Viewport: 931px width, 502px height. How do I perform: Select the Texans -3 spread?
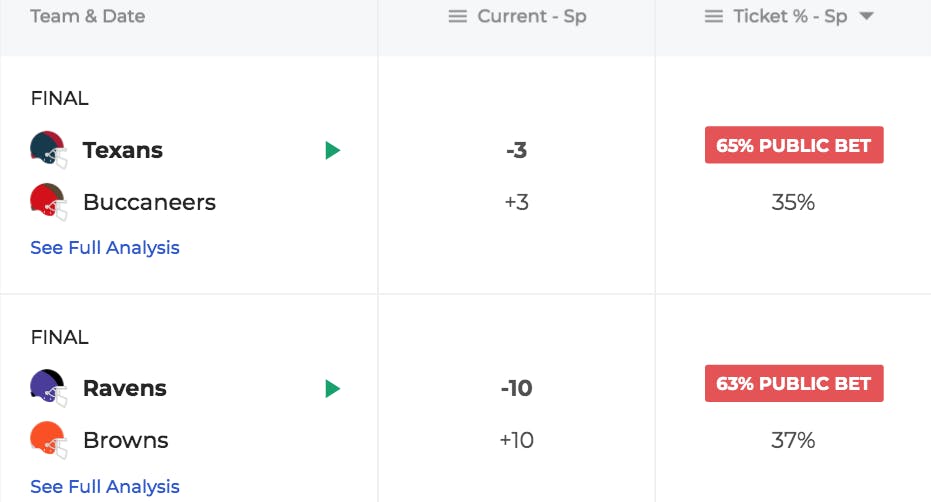point(517,150)
